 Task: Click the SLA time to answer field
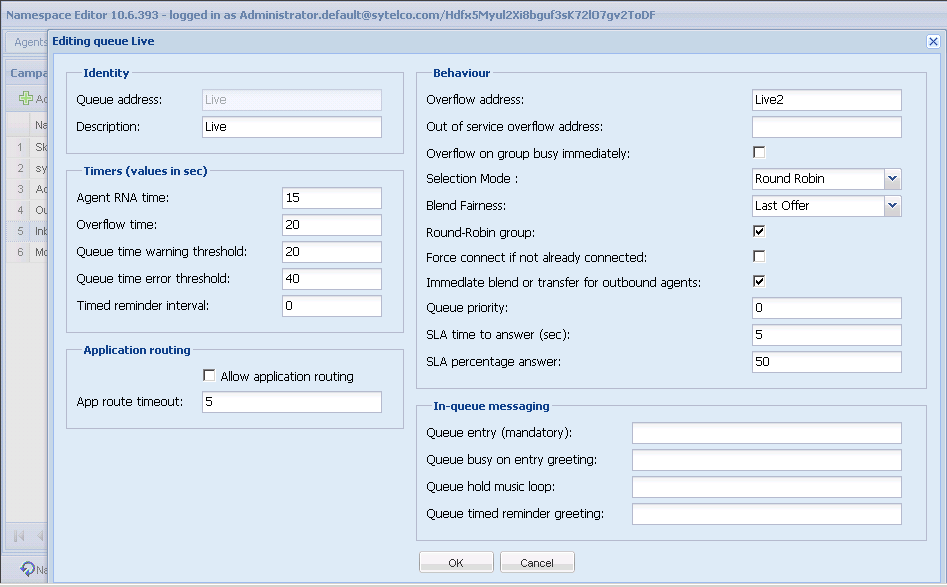827,335
